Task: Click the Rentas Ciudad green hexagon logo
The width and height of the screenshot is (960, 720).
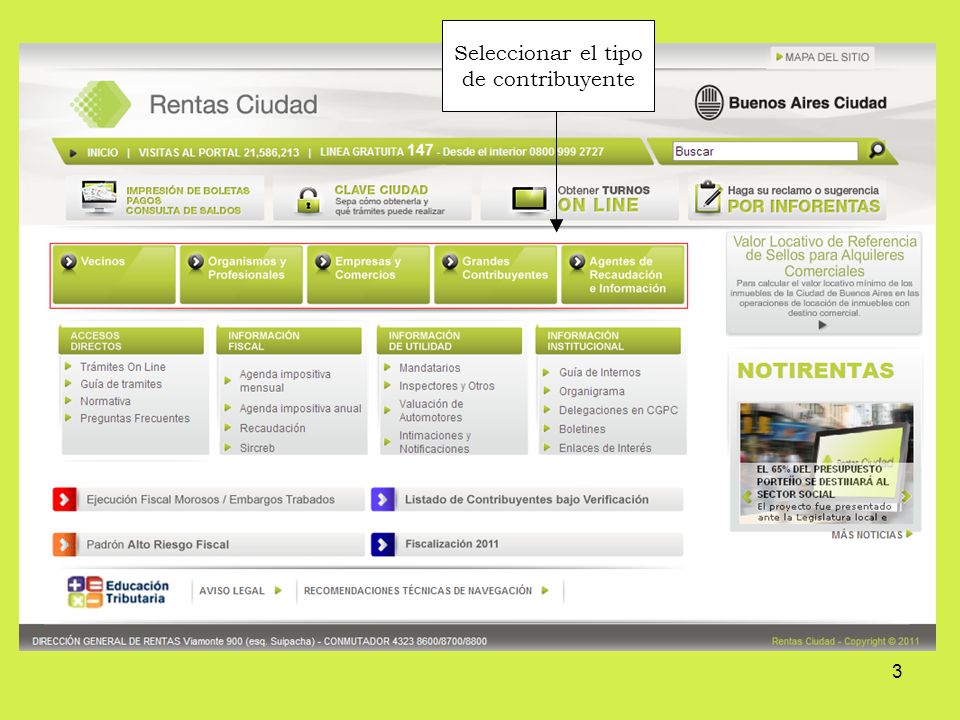Action: click(100, 104)
